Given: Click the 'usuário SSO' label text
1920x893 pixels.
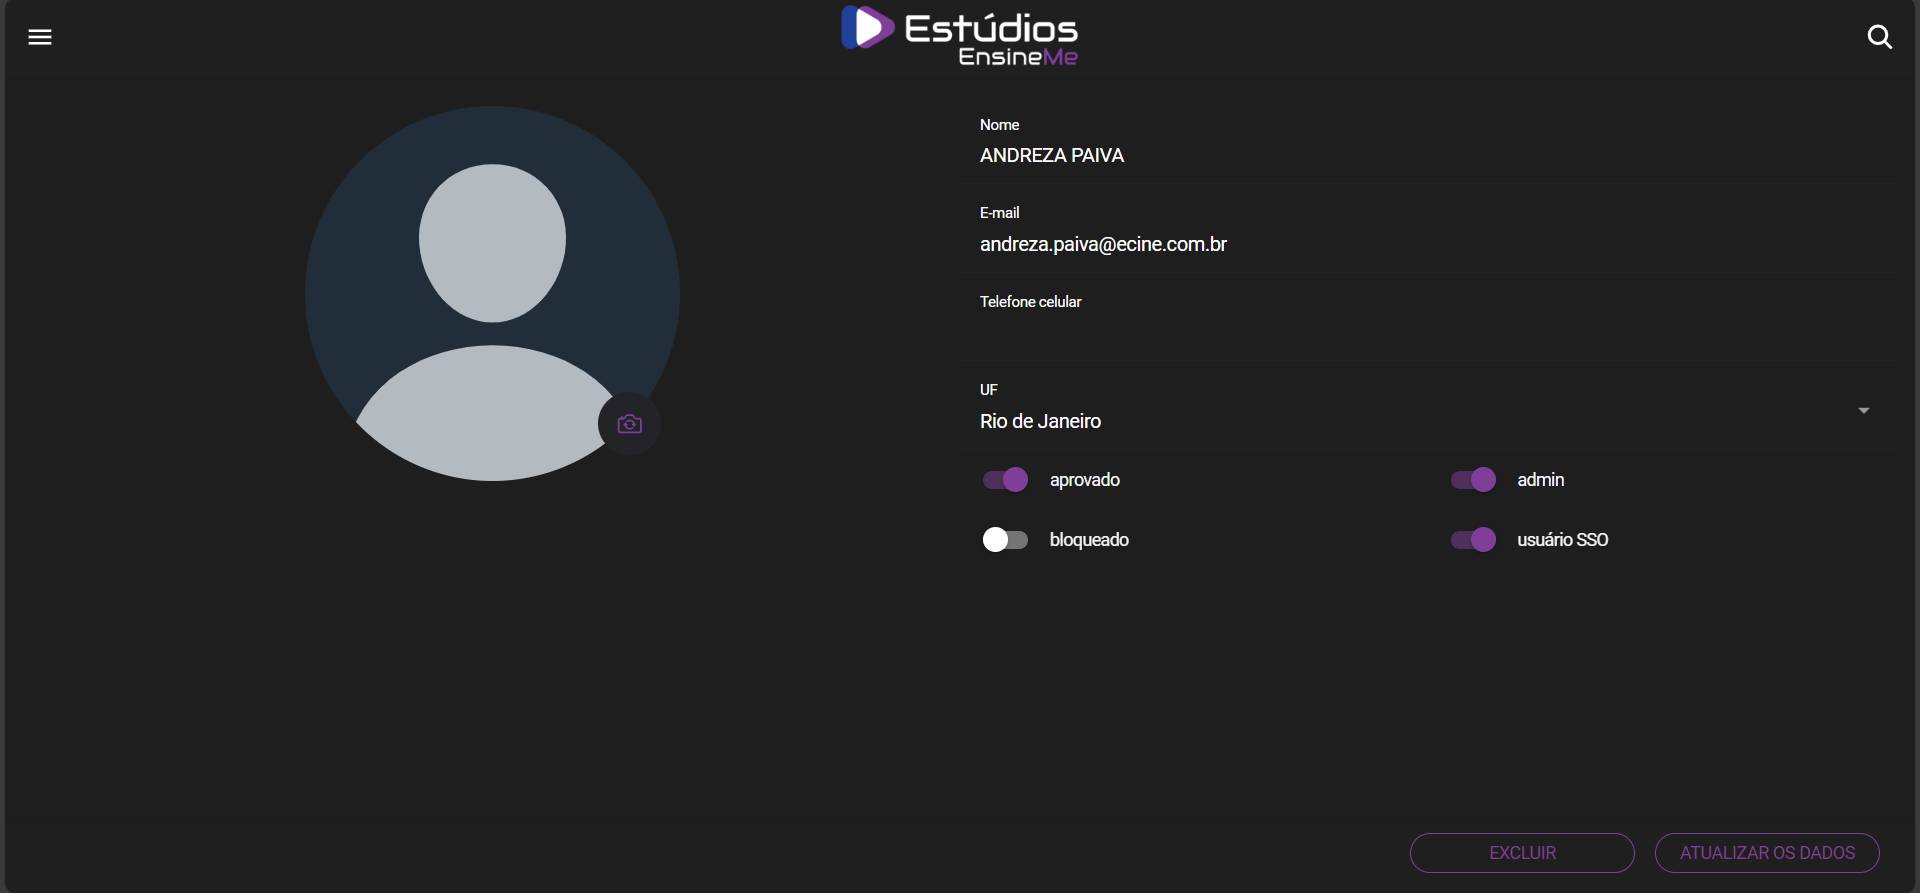Looking at the screenshot, I should pyautogui.click(x=1562, y=540).
